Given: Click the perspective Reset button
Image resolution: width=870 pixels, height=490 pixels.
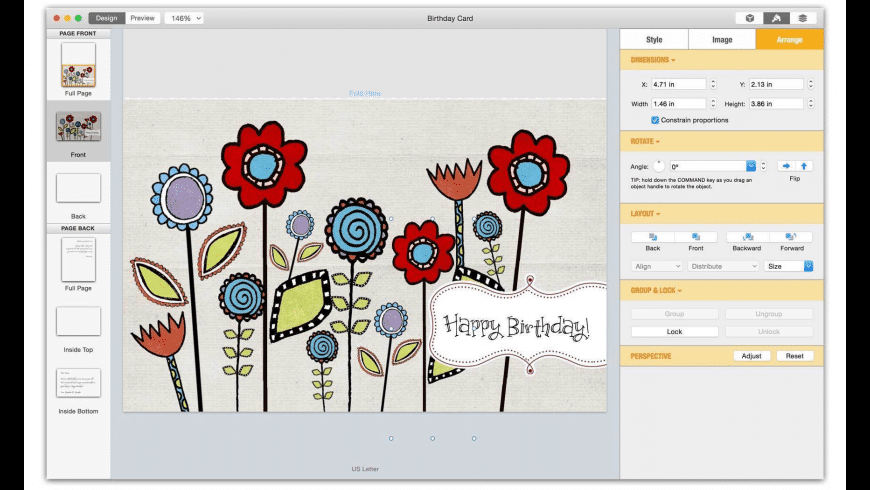Looking at the screenshot, I should (795, 356).
